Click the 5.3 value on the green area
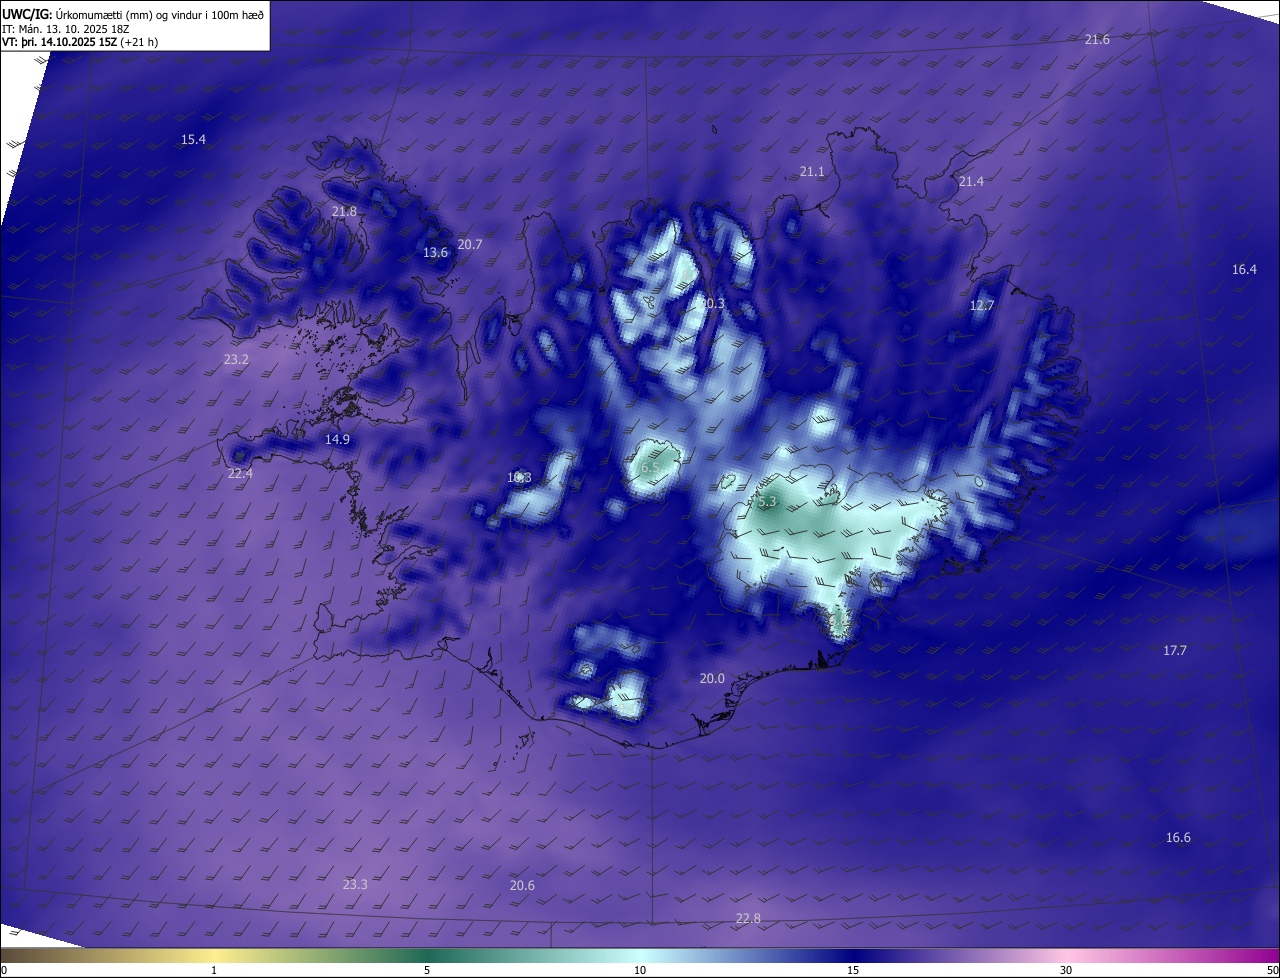The width and height of the screenshot is (1280, 978). point(767,502)
